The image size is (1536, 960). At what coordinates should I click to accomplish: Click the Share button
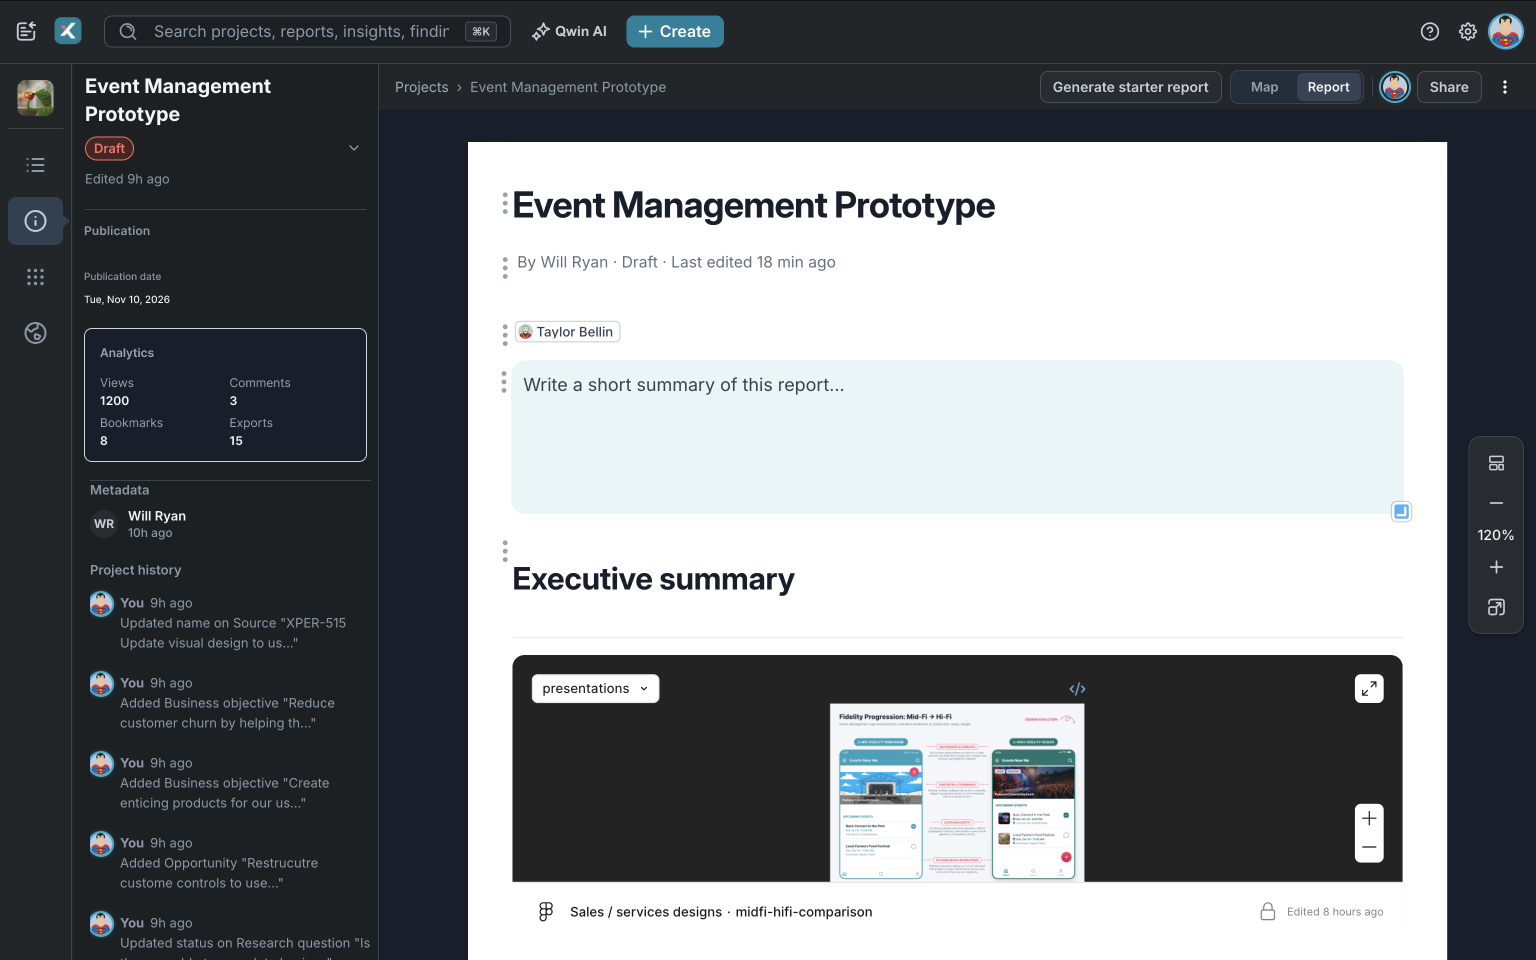click(x=1449, y=87)
